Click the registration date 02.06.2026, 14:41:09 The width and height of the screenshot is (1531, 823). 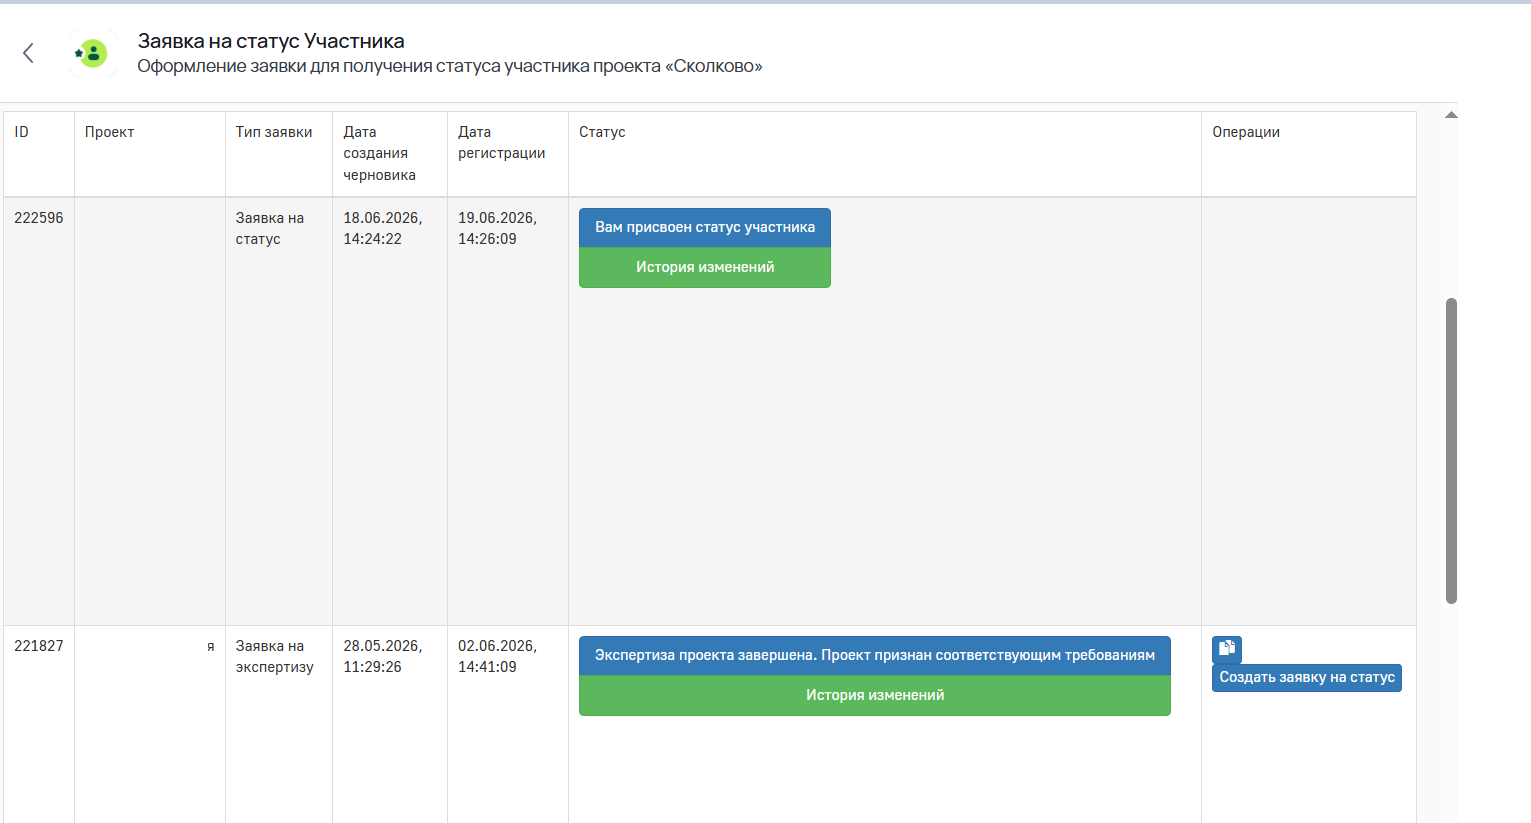click(498, 656)
